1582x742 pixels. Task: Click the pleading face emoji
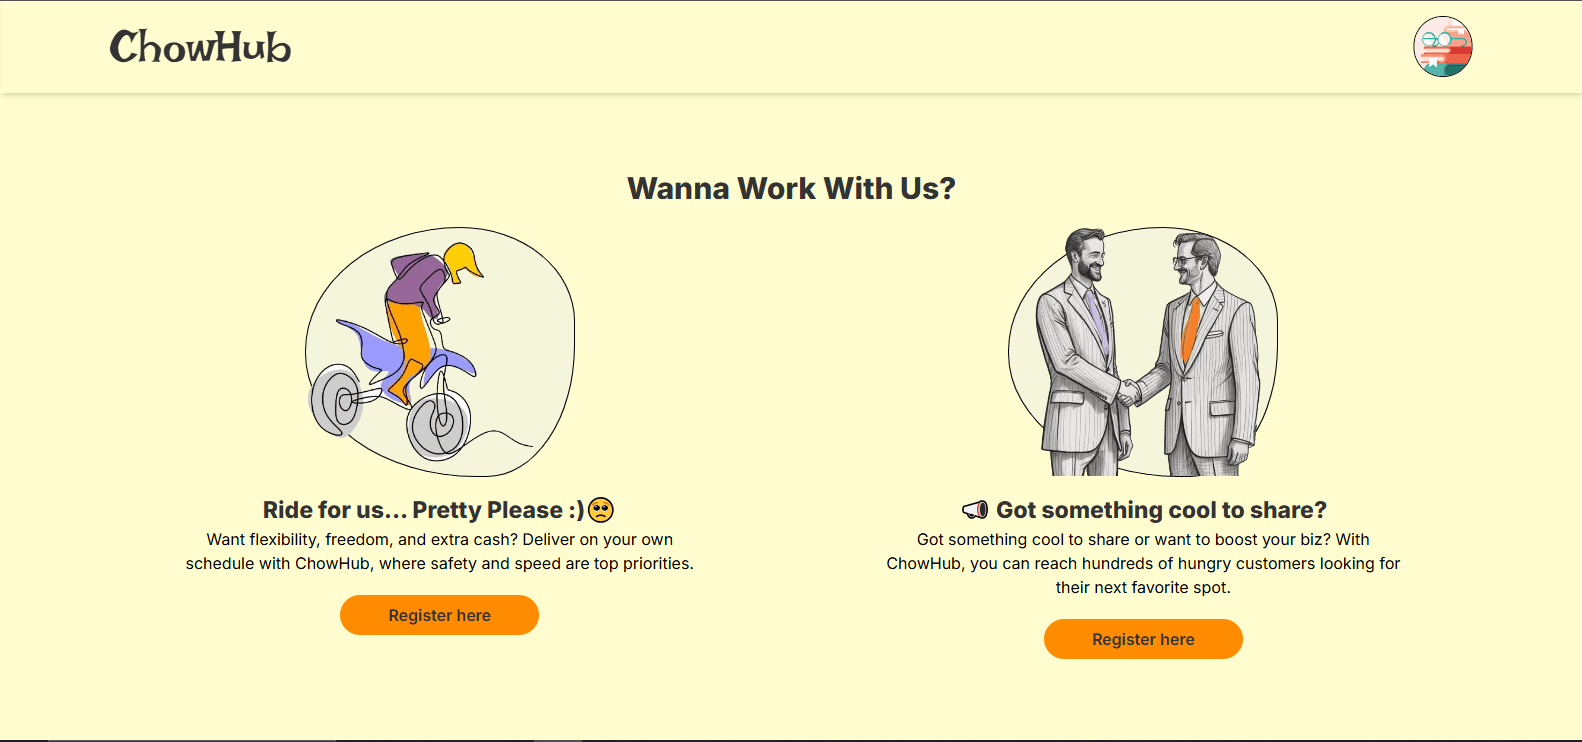[x=601, y=510]
